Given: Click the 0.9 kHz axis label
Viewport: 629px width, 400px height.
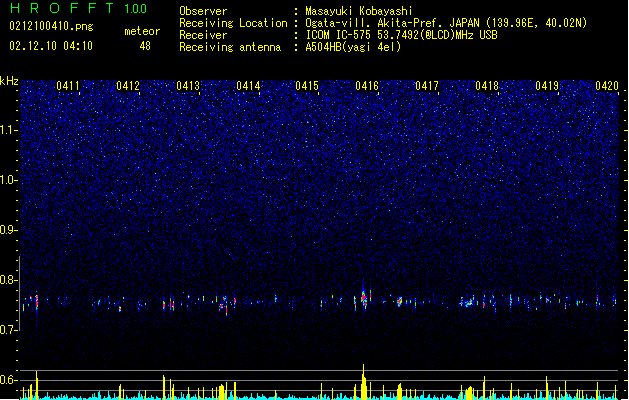Looking at the screenshot, I should tap(9, 230).
